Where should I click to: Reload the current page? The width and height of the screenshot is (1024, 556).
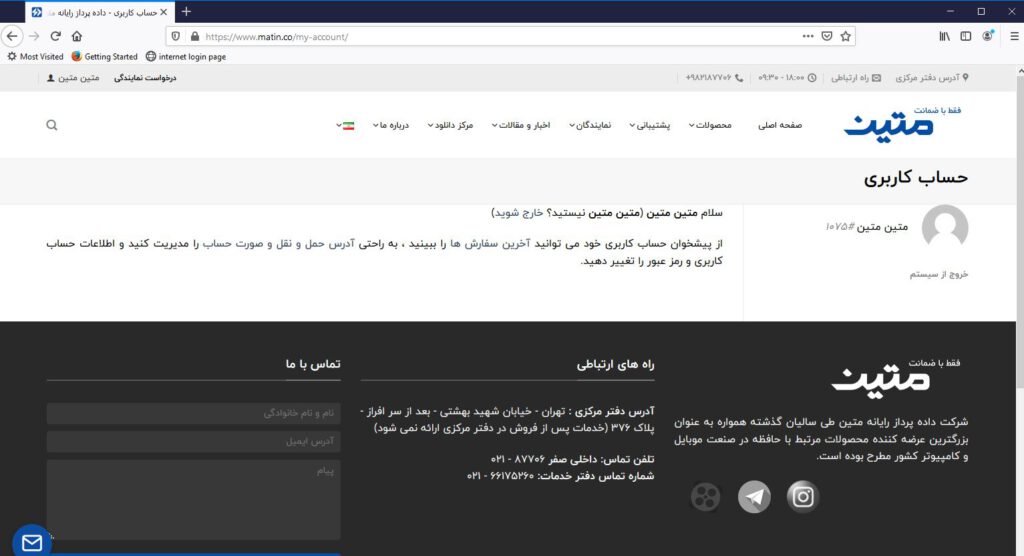click(56, 37)
